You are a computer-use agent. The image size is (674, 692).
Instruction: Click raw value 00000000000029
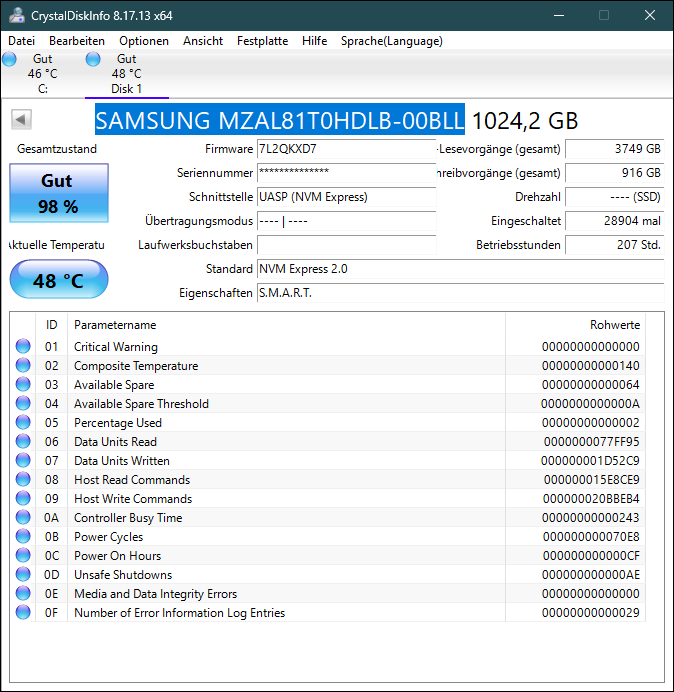pyautogui.click(x=591, y=613)
